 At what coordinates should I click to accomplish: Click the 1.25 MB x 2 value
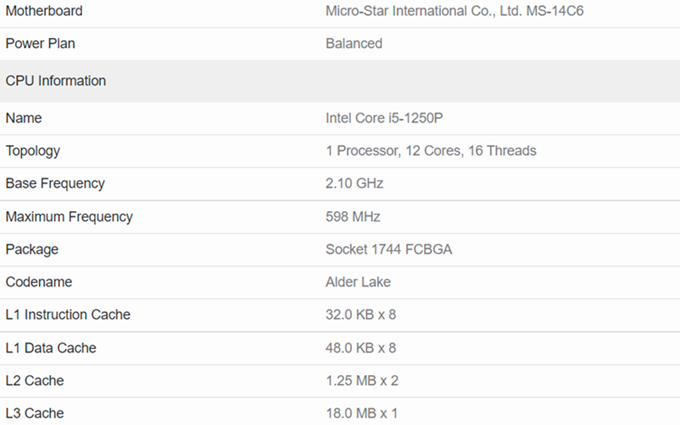pyautogui.click(x=362, y=381)
